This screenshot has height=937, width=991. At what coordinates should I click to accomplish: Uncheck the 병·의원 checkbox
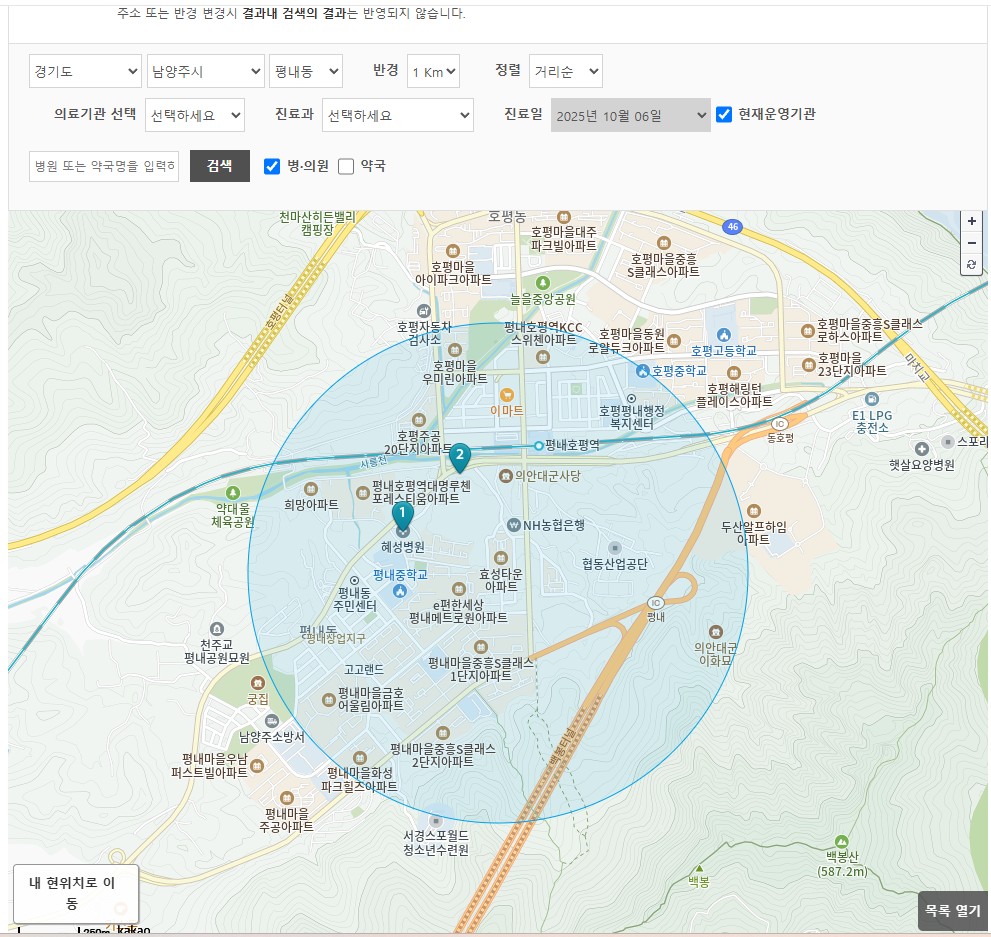click(271, 166)
